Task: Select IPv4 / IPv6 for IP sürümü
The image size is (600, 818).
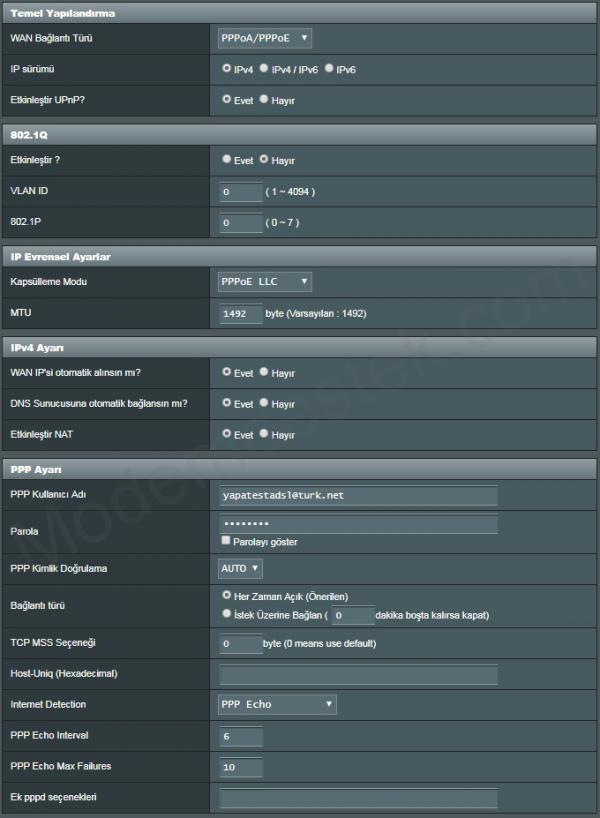Action: click(264, 69)
